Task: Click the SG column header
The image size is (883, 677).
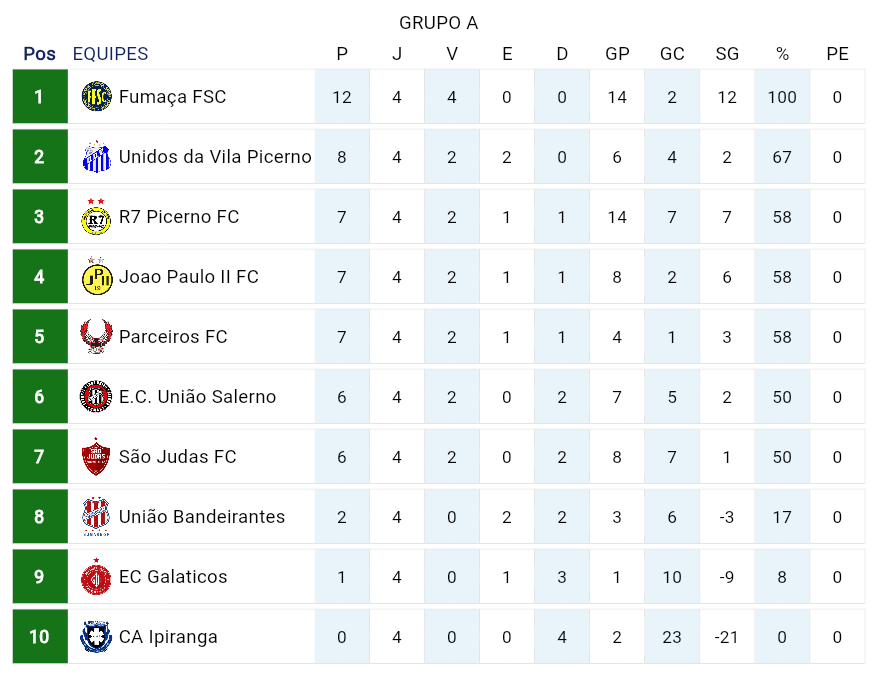Action: [x=727, y=54]
